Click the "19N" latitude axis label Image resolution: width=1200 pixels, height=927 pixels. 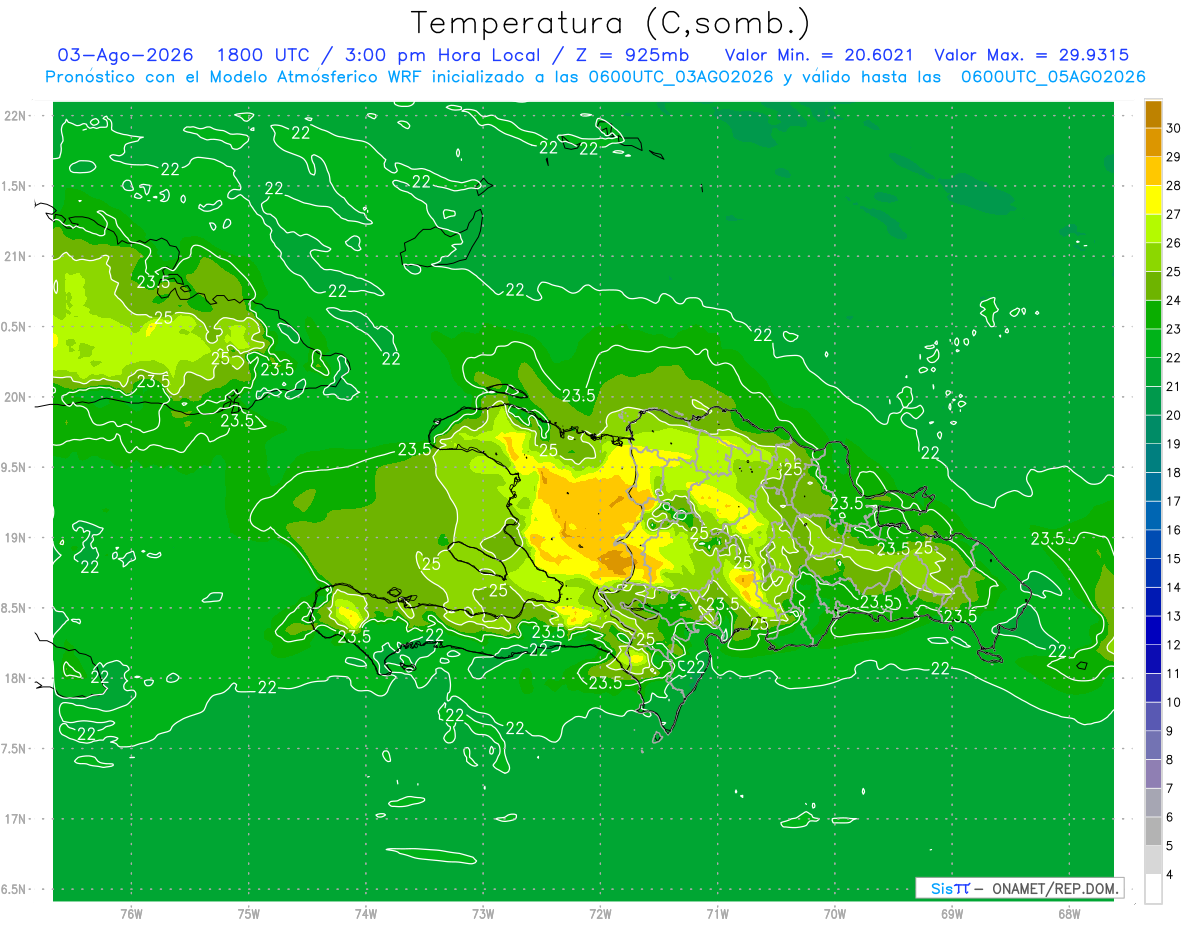click(x=17, y=538)
